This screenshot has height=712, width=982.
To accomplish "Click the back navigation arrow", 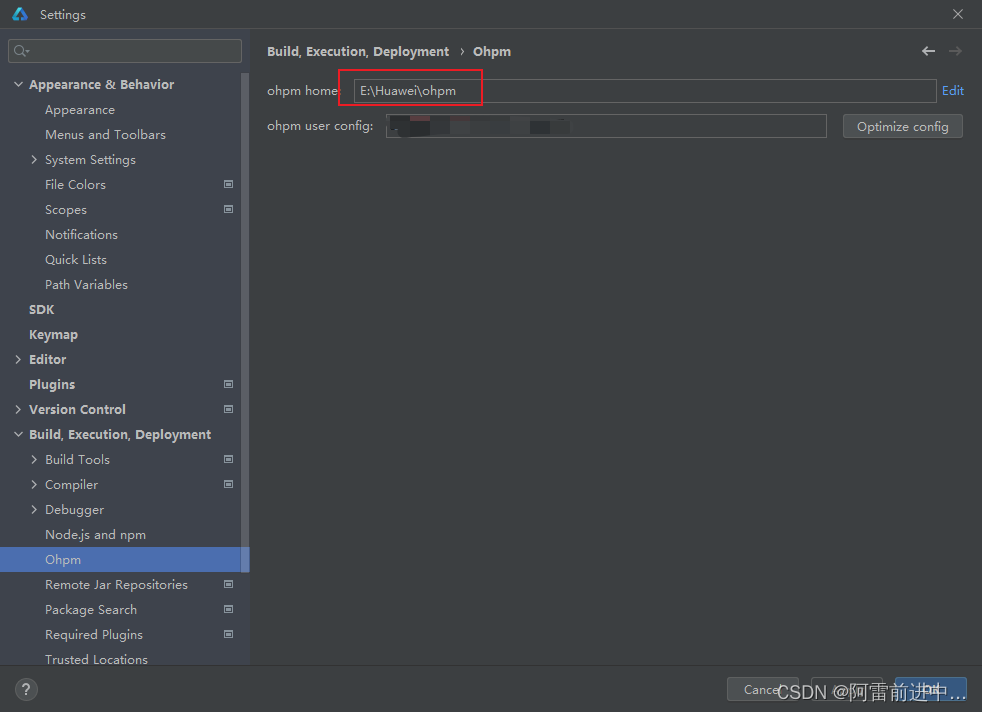I will pyautogui.click(x=928, y=51).
